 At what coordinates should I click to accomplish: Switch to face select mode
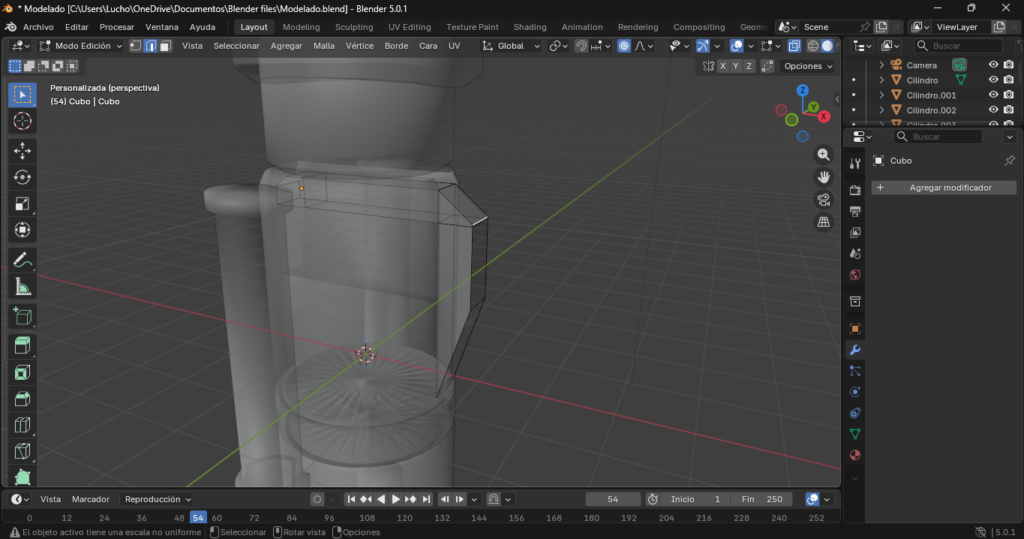point(165,46)
